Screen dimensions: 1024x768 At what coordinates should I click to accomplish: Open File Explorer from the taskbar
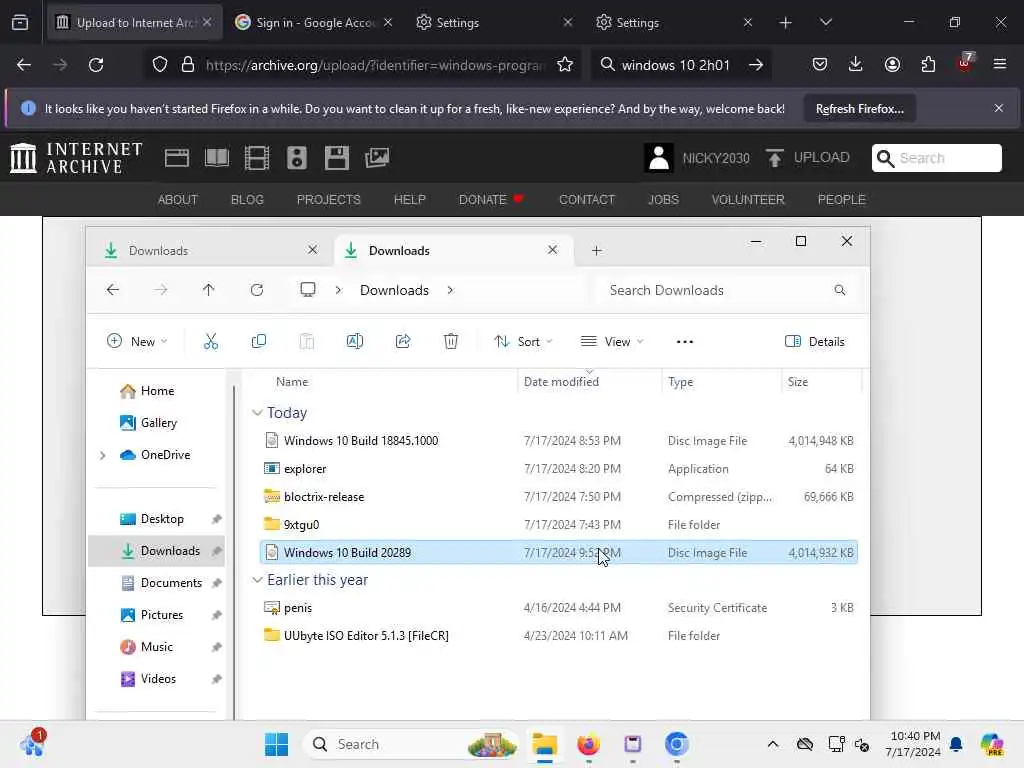click(544, 744)
